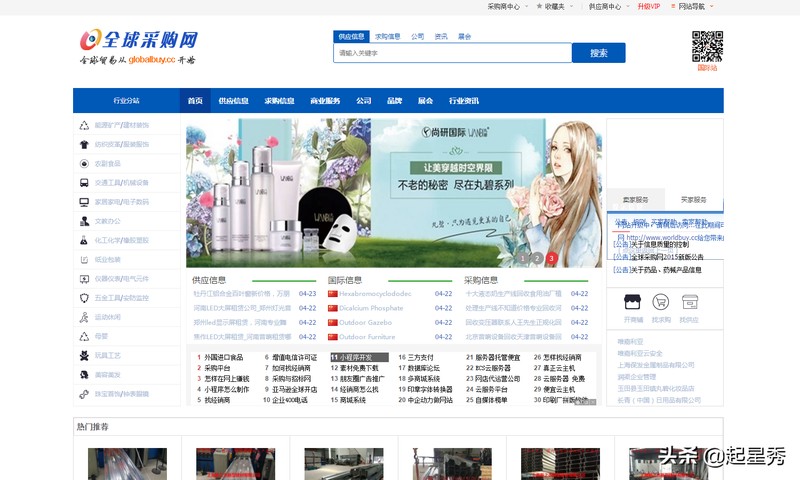Viewport: 800px width, 480px height.
Task: Focus the keyword search input field
Action: click(x=453, y=53)
